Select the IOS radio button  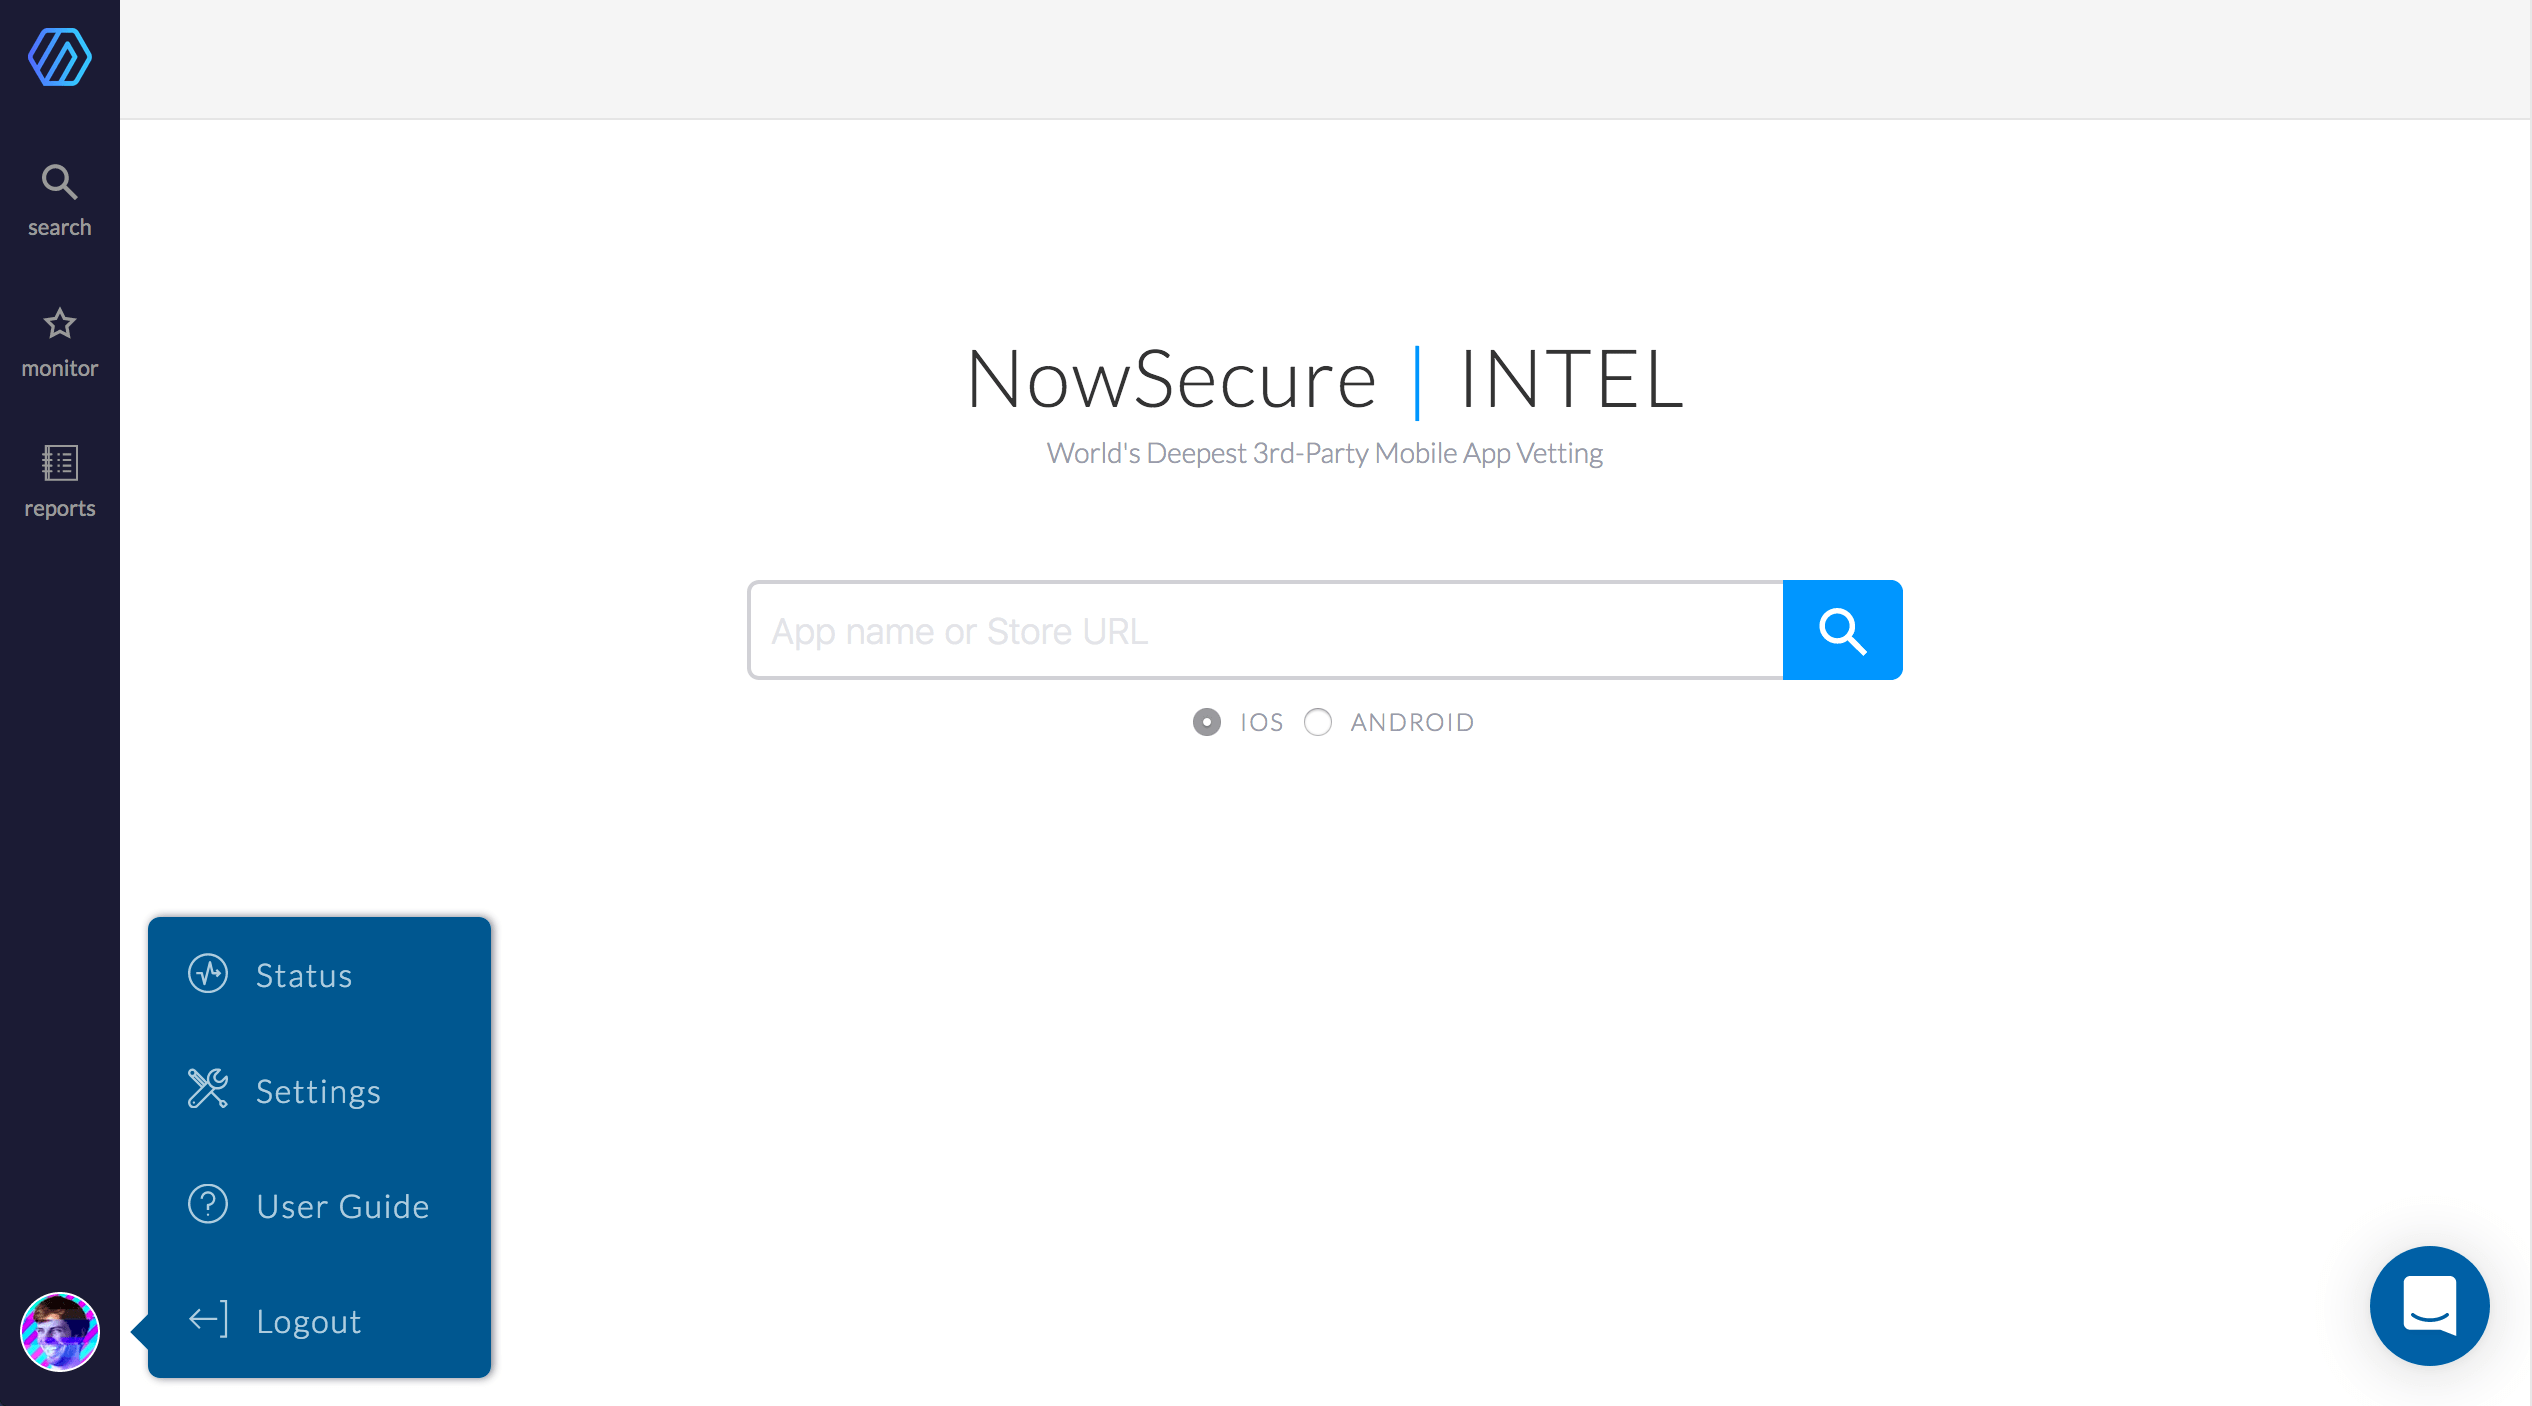point(1206,721)
